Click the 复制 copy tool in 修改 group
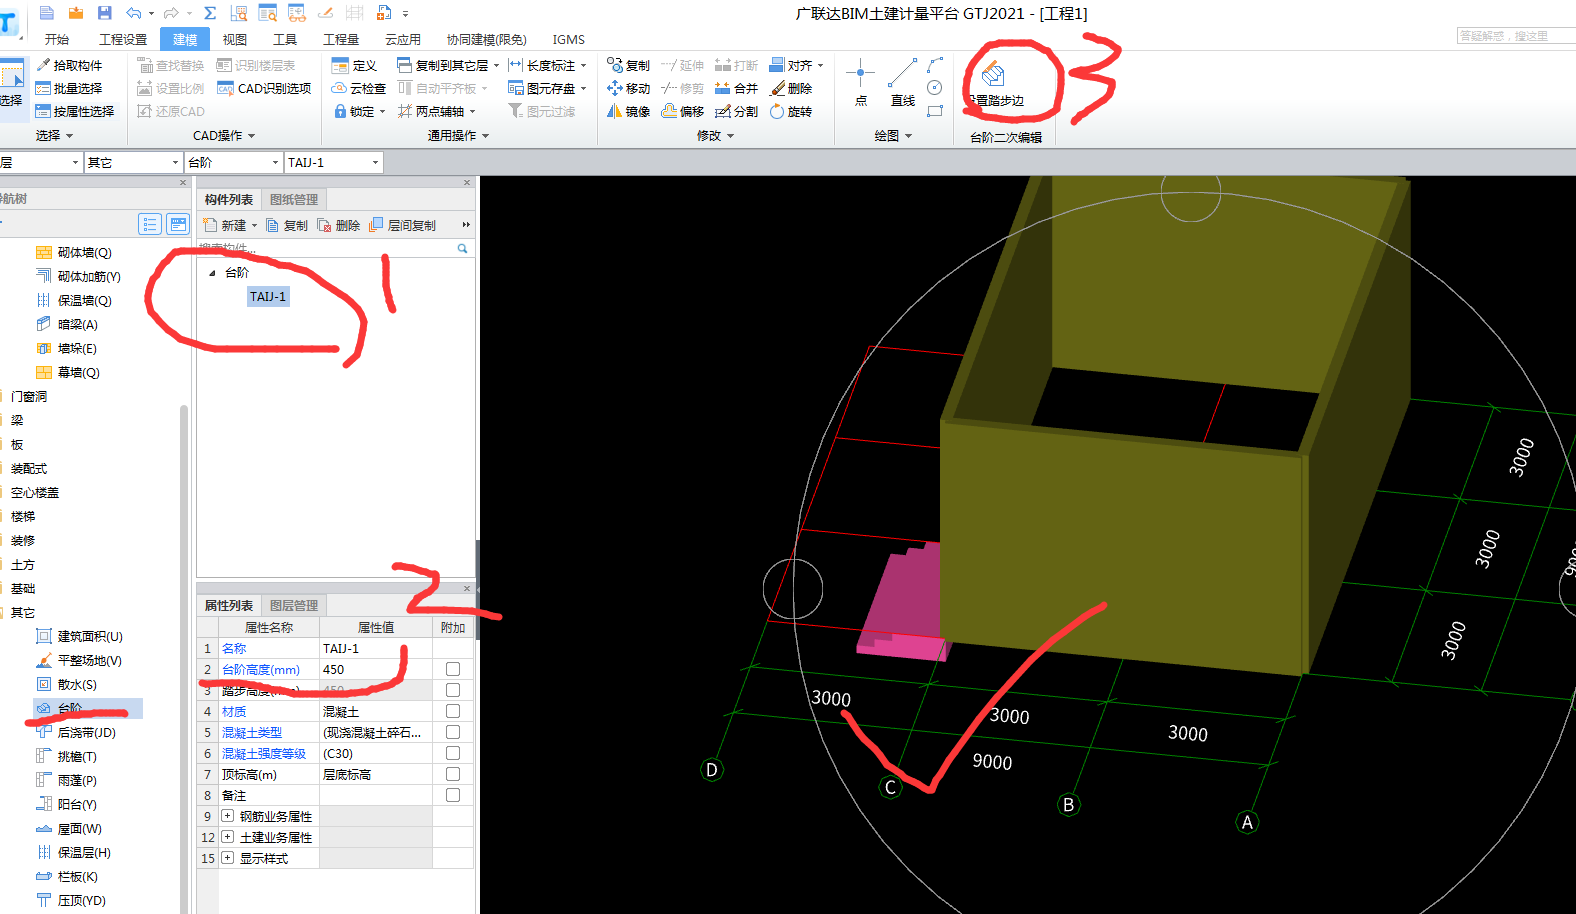The height and width of the screenshot is (914, 1576). coord(628,65)
